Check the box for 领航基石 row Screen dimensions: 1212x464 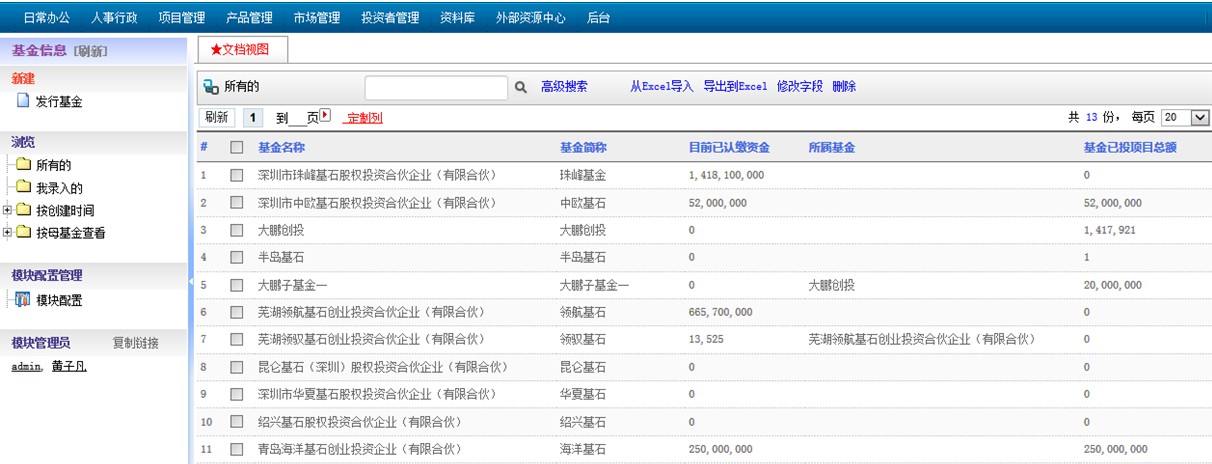coord(237,312)
